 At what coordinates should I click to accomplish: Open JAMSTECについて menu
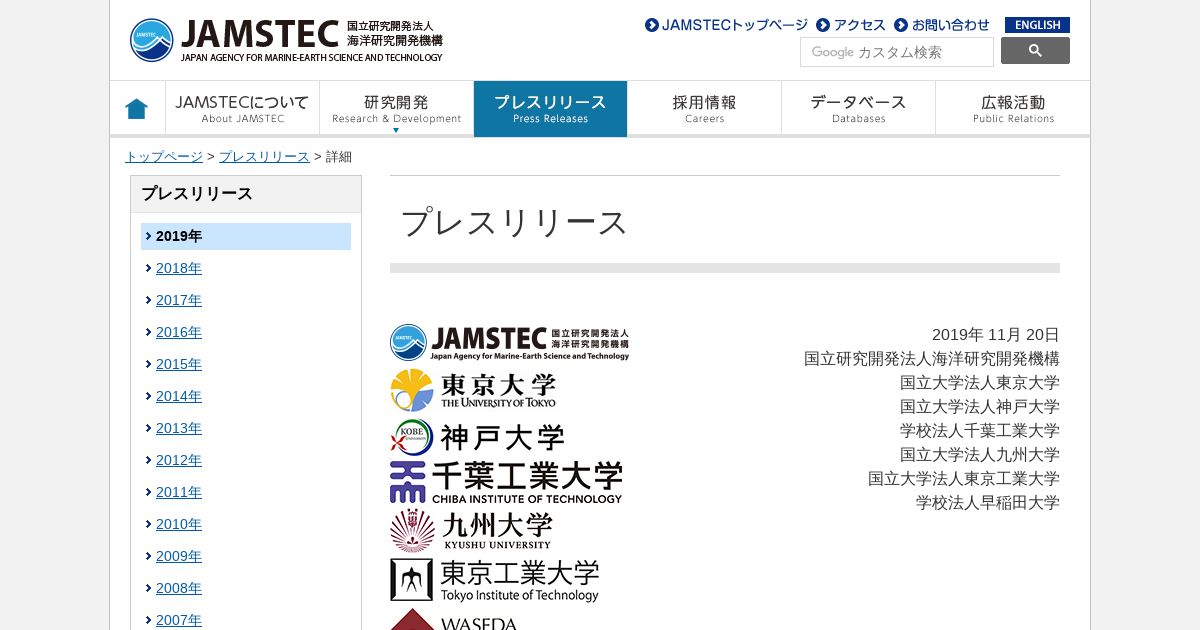[x=243, y=108]
